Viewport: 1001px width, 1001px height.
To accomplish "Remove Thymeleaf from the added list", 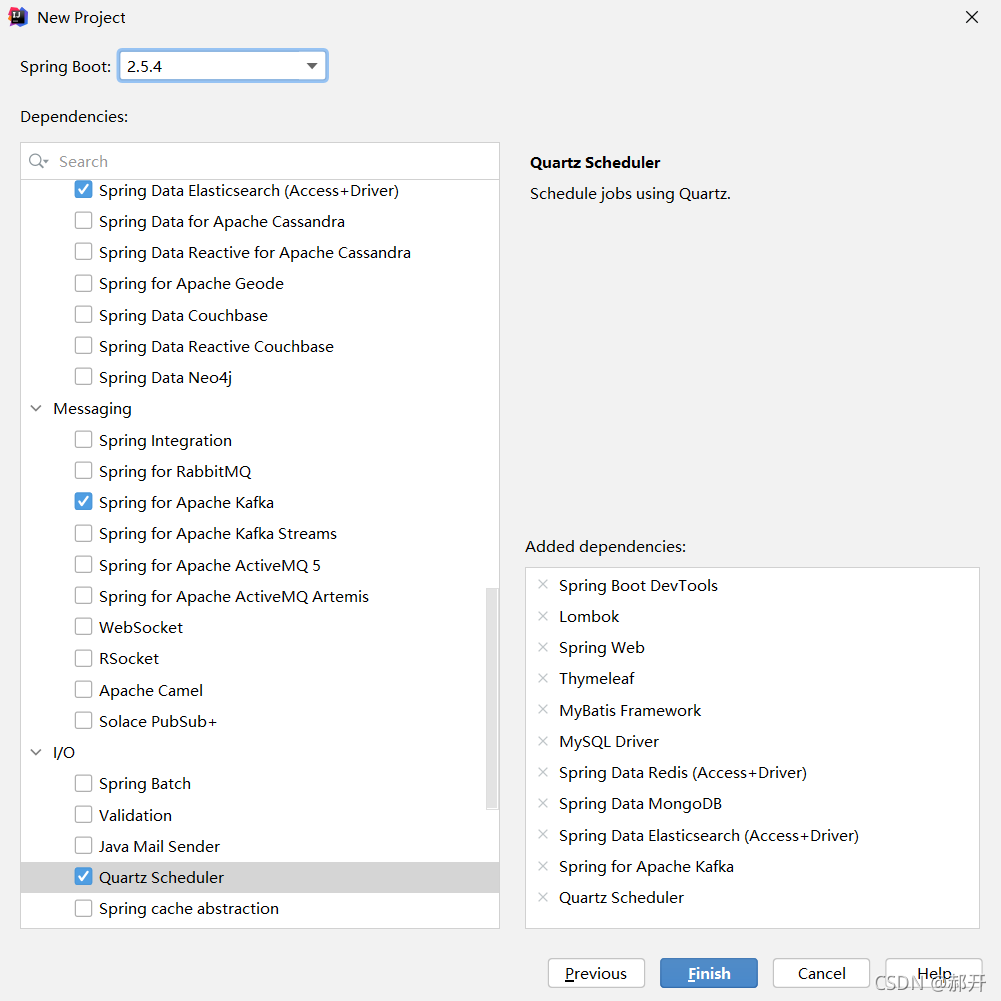I will [x=543, y=677].
